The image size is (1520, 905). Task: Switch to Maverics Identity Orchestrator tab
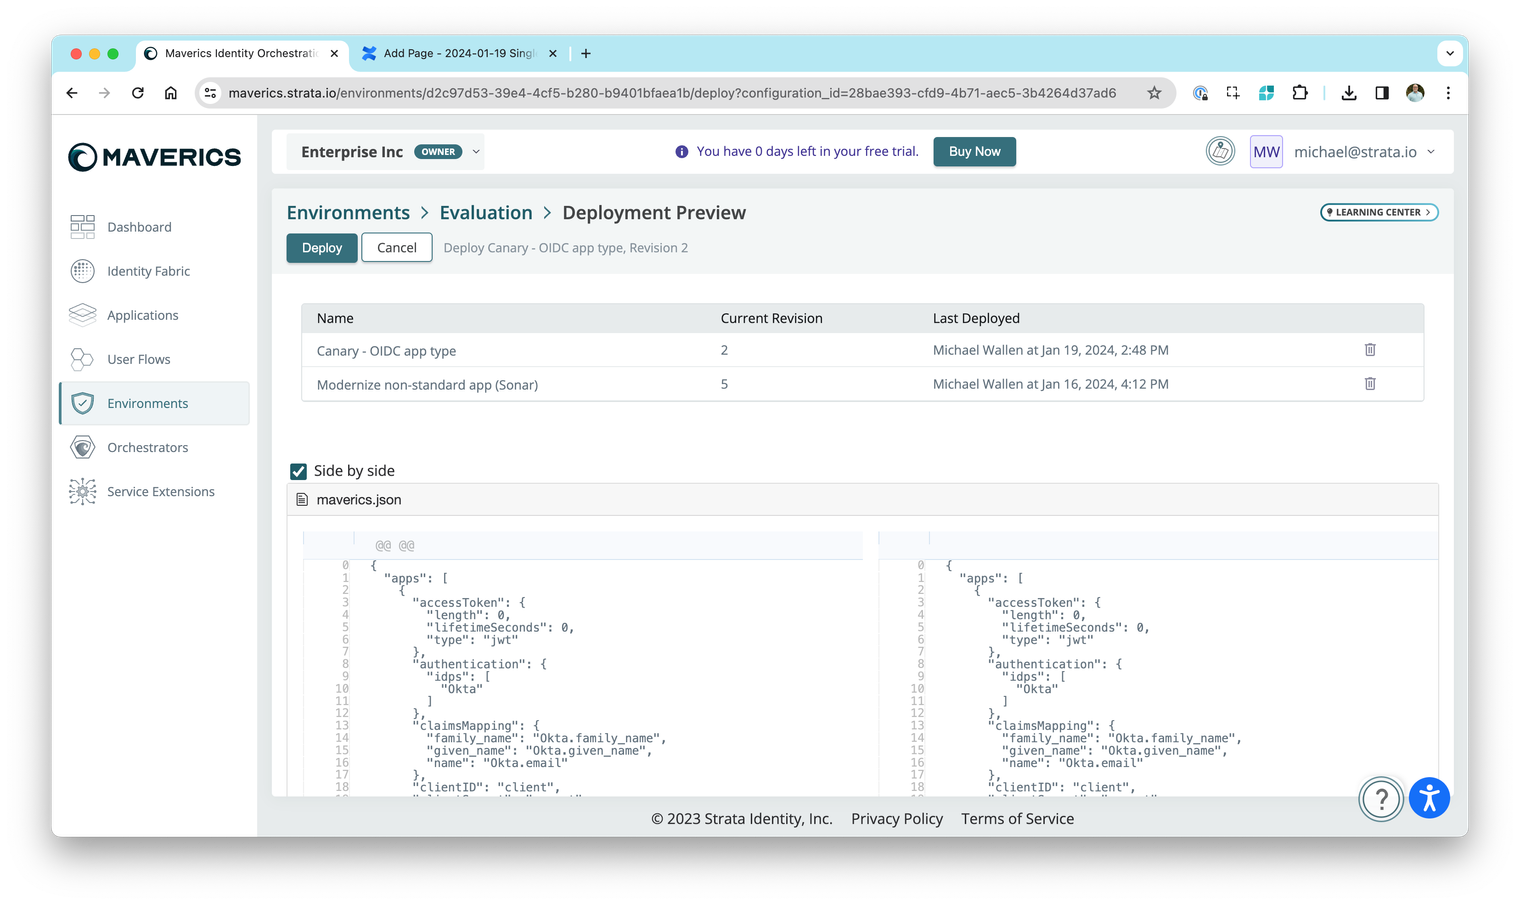(x=241, y=53)
